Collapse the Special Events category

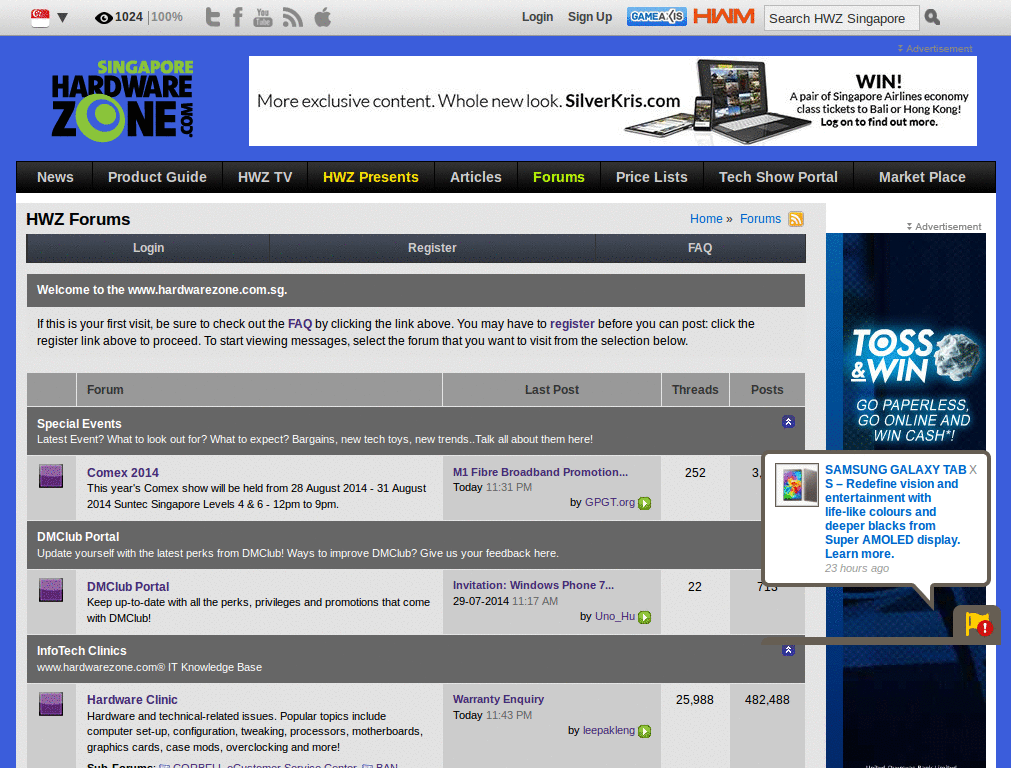click(x=788, y=422)
